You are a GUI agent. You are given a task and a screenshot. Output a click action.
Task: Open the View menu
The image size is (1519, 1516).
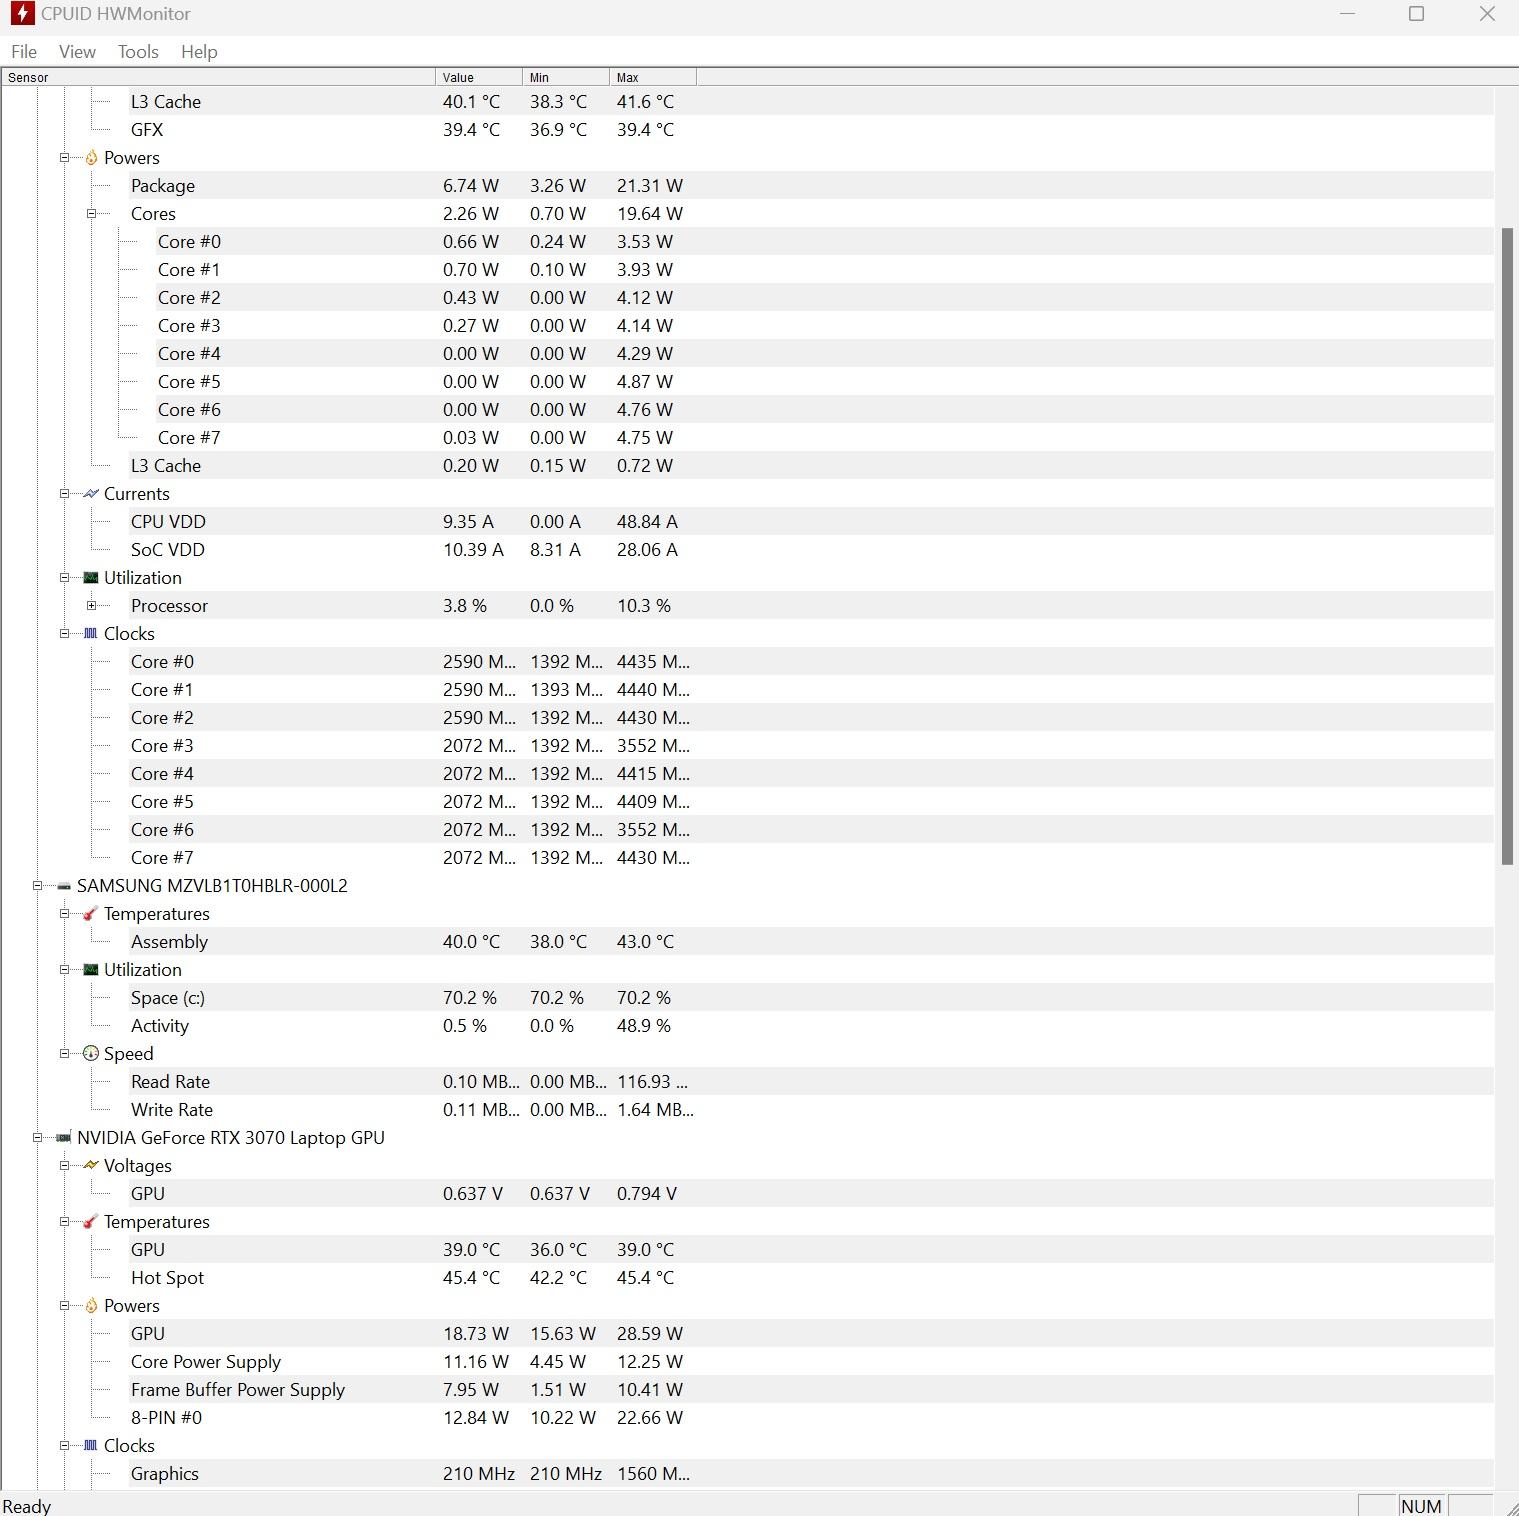[x=77, y=52]
